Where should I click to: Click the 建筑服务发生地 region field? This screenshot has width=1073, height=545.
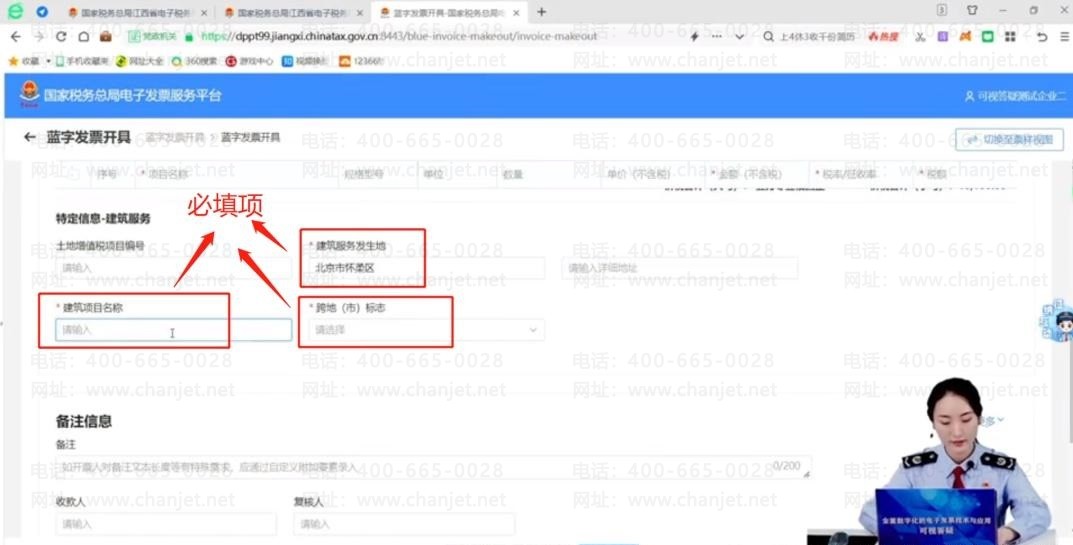pyautogui.click(x=426, y=268)
